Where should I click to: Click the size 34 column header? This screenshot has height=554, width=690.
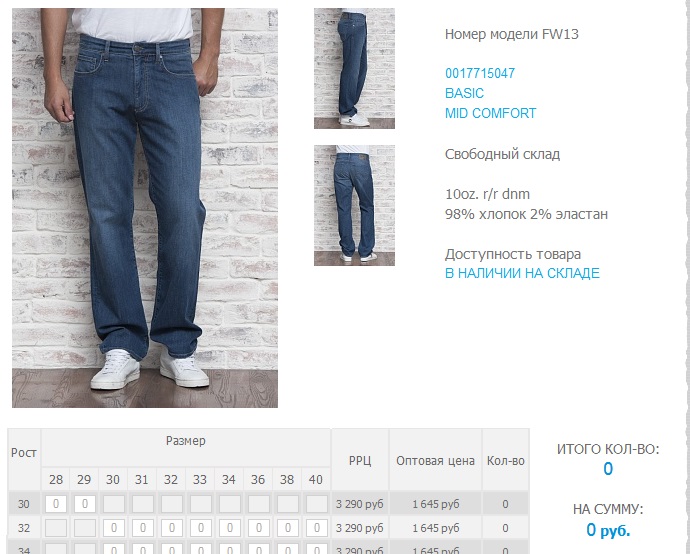[x=229, y=479]
